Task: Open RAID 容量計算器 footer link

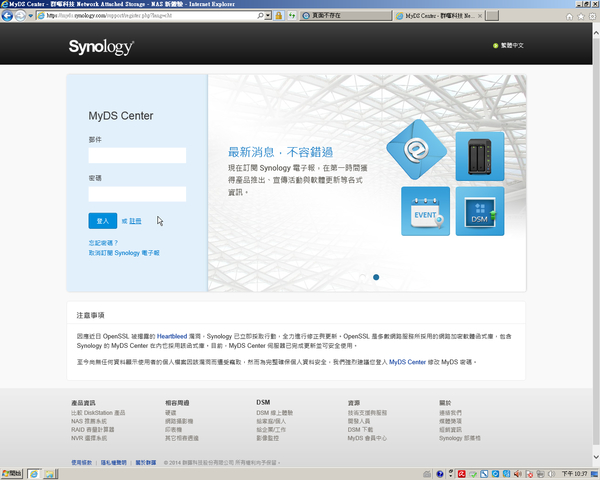Action: coord(93,429)
